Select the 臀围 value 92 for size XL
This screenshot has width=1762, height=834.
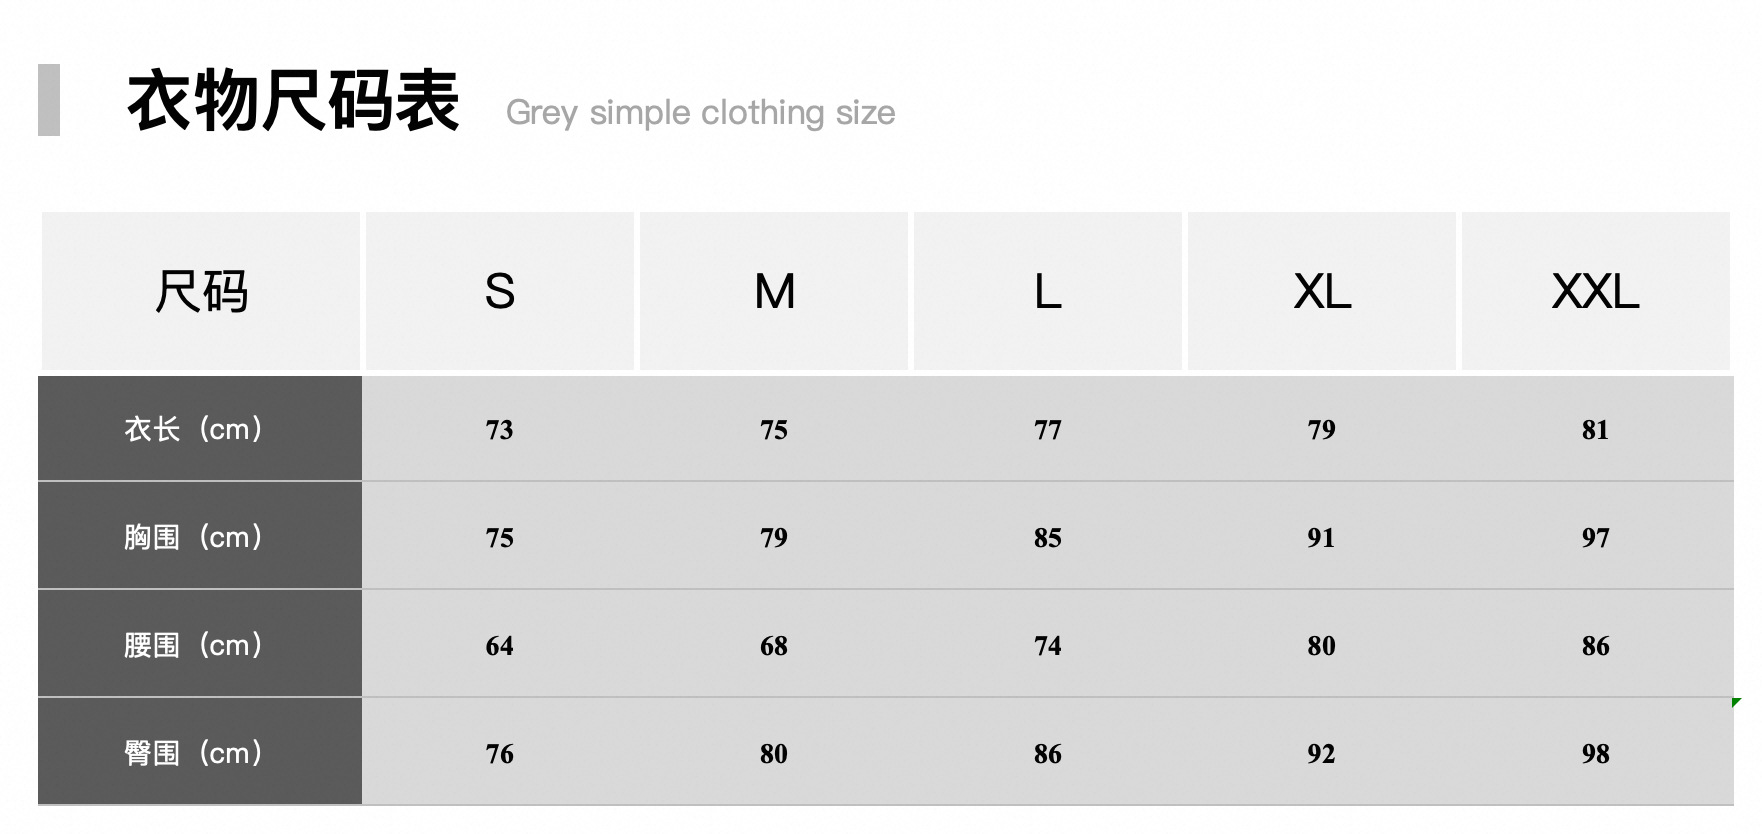click(x=1321, y=754)
